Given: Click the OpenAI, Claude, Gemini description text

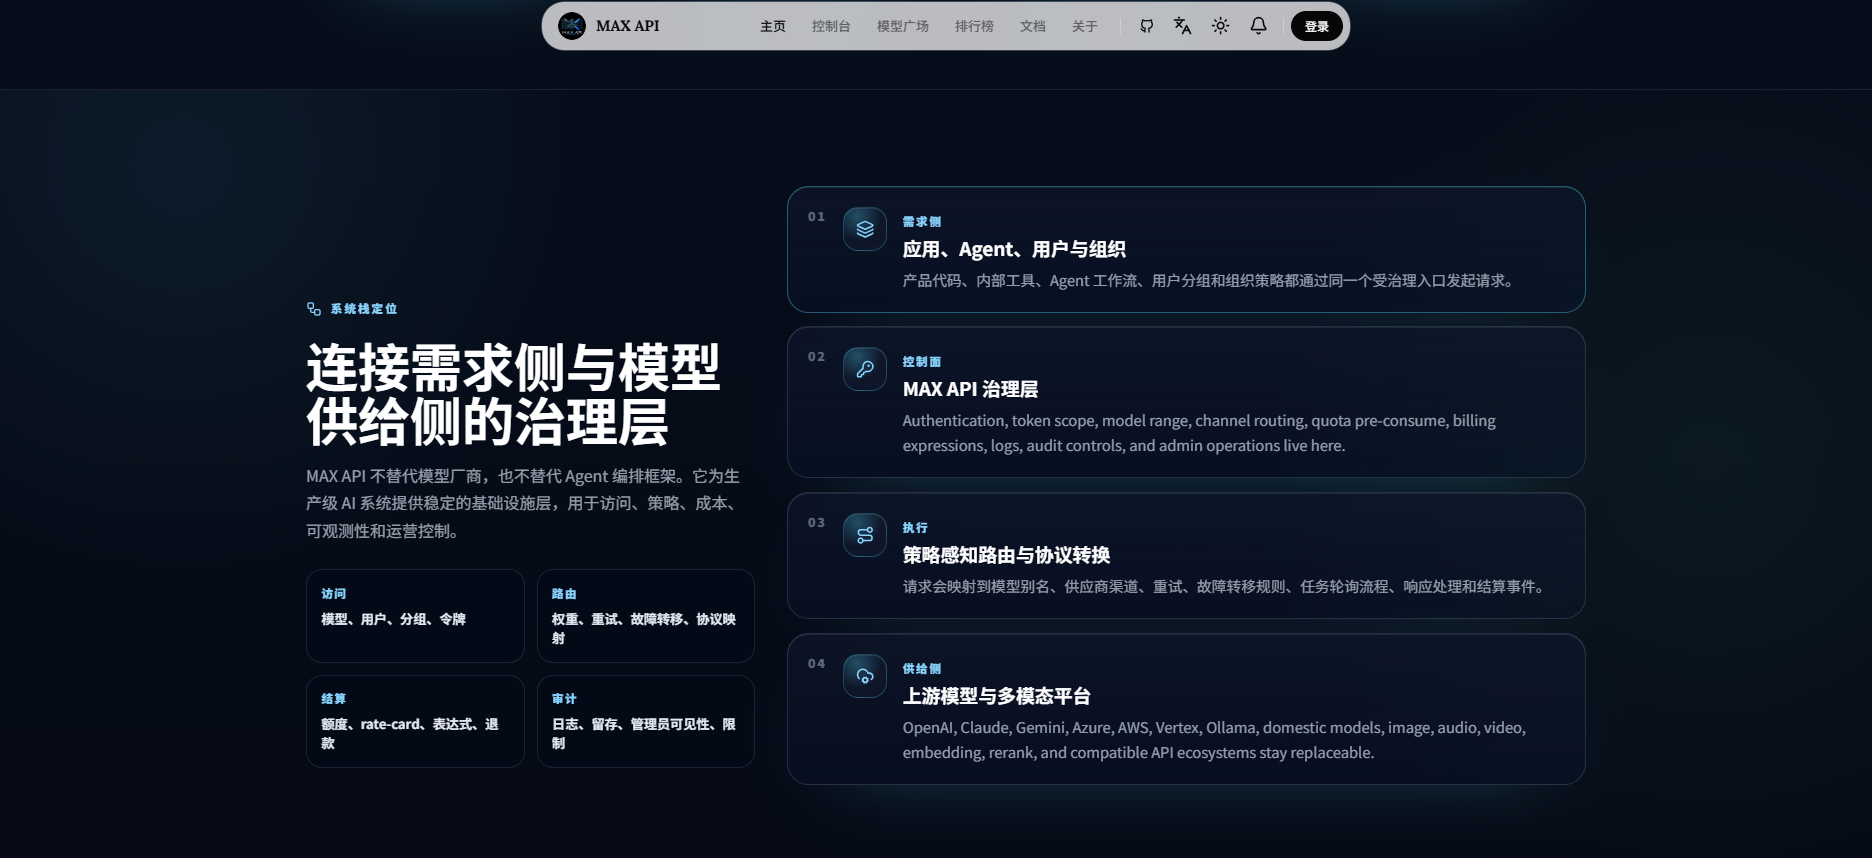Looking at the screenshot, I should [1214, 740].
